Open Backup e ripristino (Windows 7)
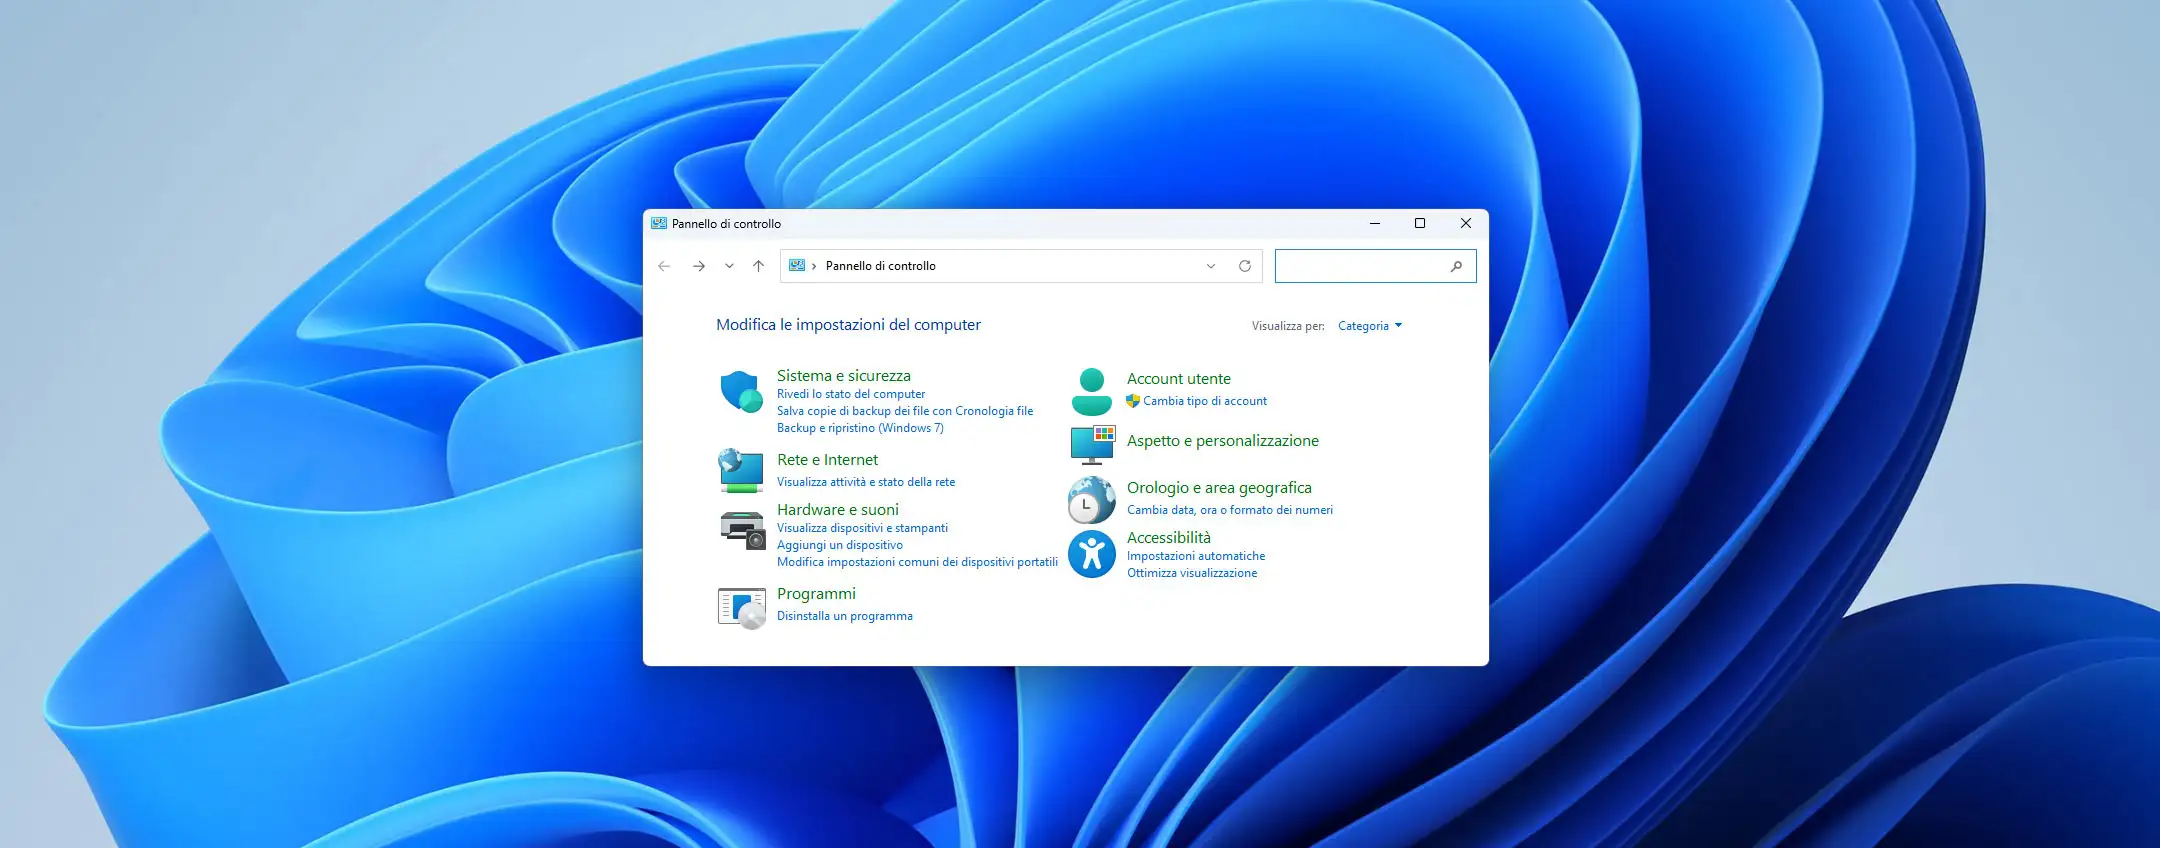The width and height of the screenshot is (2160, 848). pyautogui.click(x=860, y=428)
